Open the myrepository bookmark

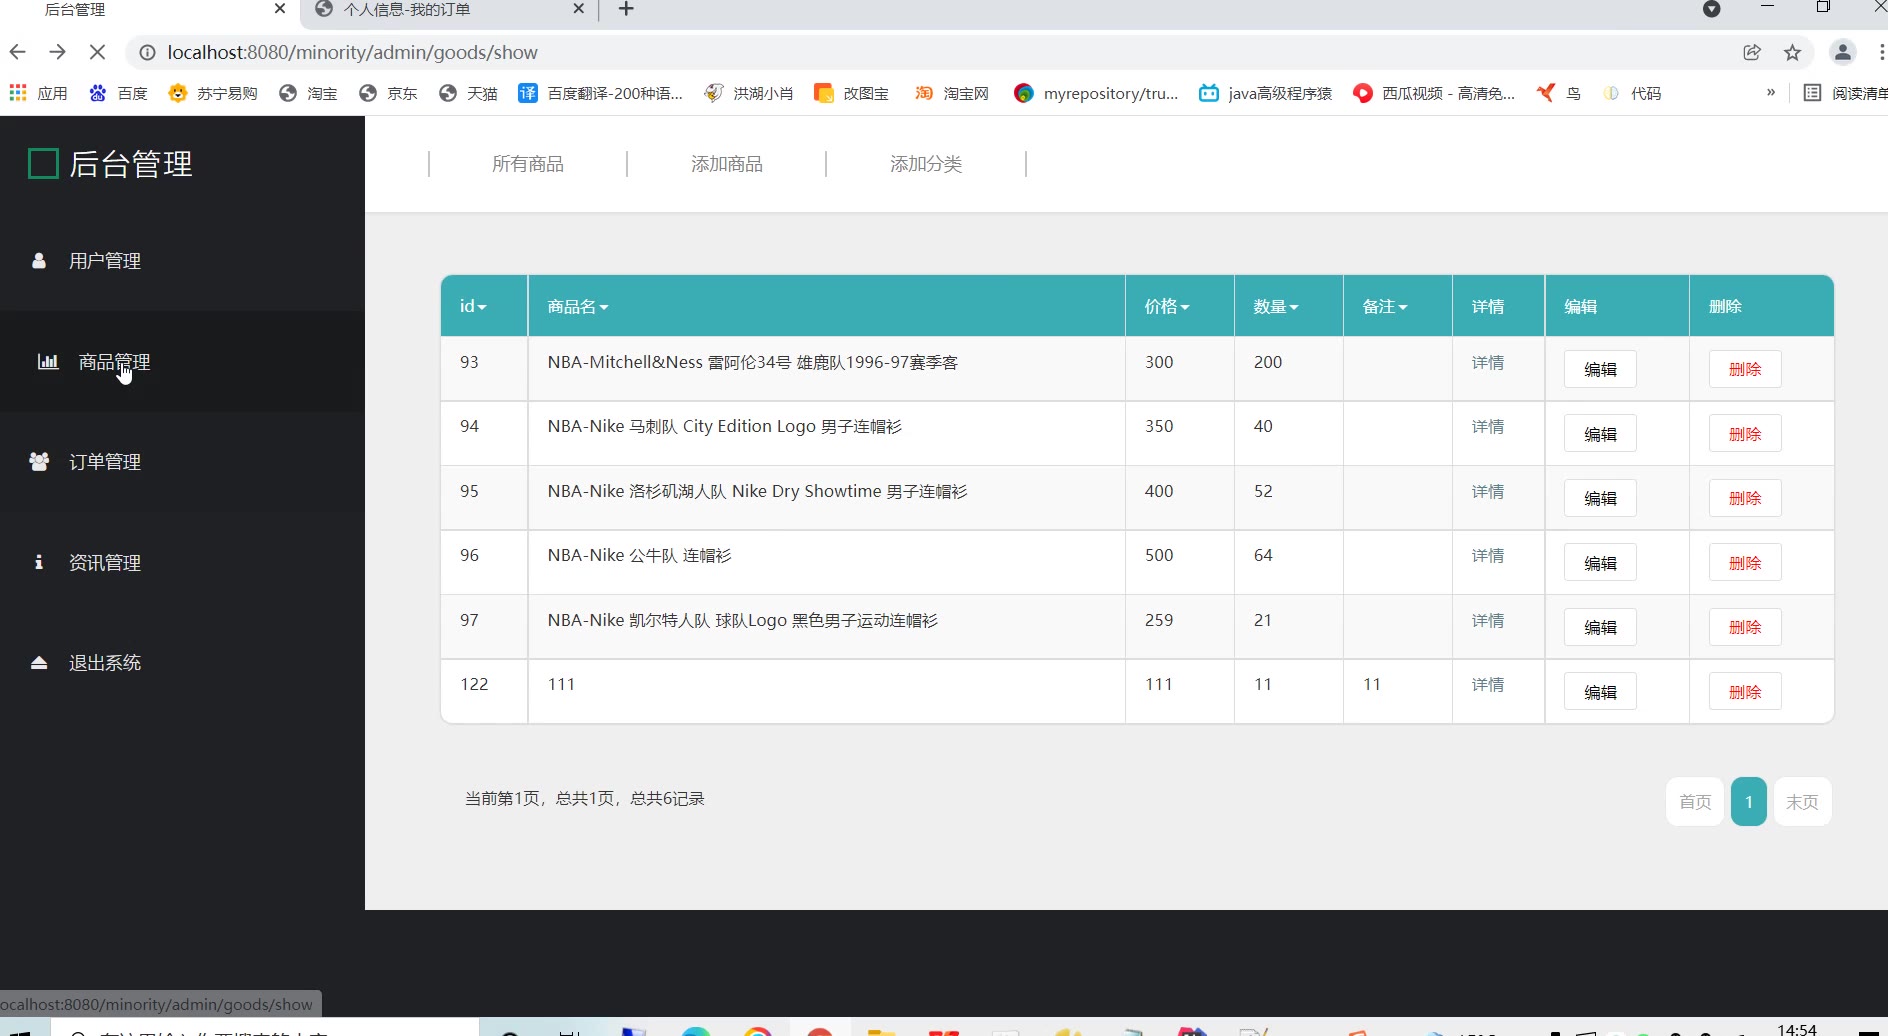(x=1096, y=93)
